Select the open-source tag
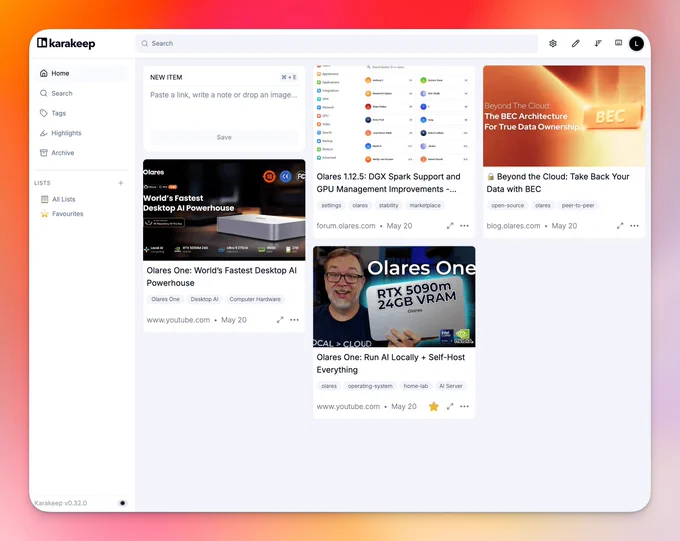The height and width of the screenshot is (541, 680). tap(507, 205)
